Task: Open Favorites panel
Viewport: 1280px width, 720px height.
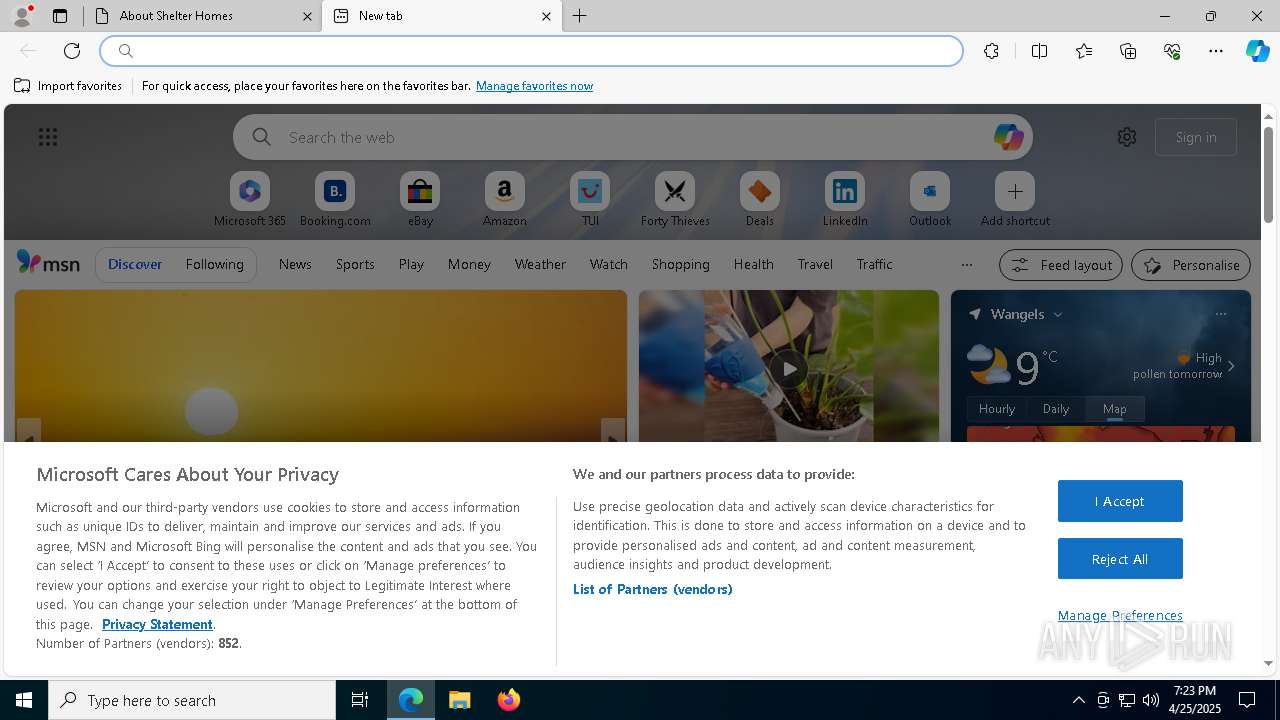Action: pyautogui.click(x=1084, y=51)
